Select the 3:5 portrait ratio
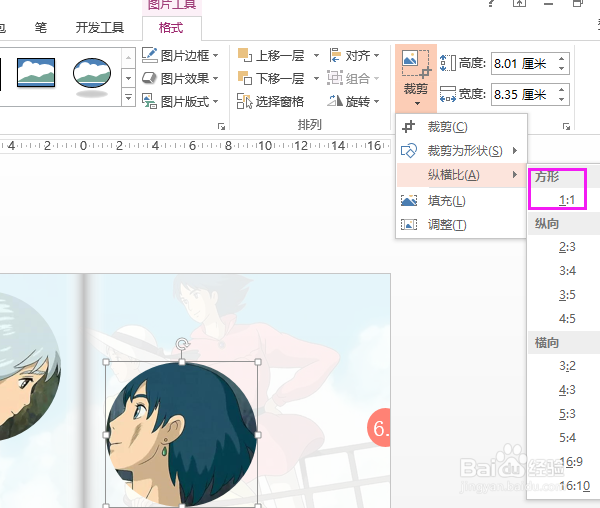This screenshot has height=508, width=600. [567, 295]
